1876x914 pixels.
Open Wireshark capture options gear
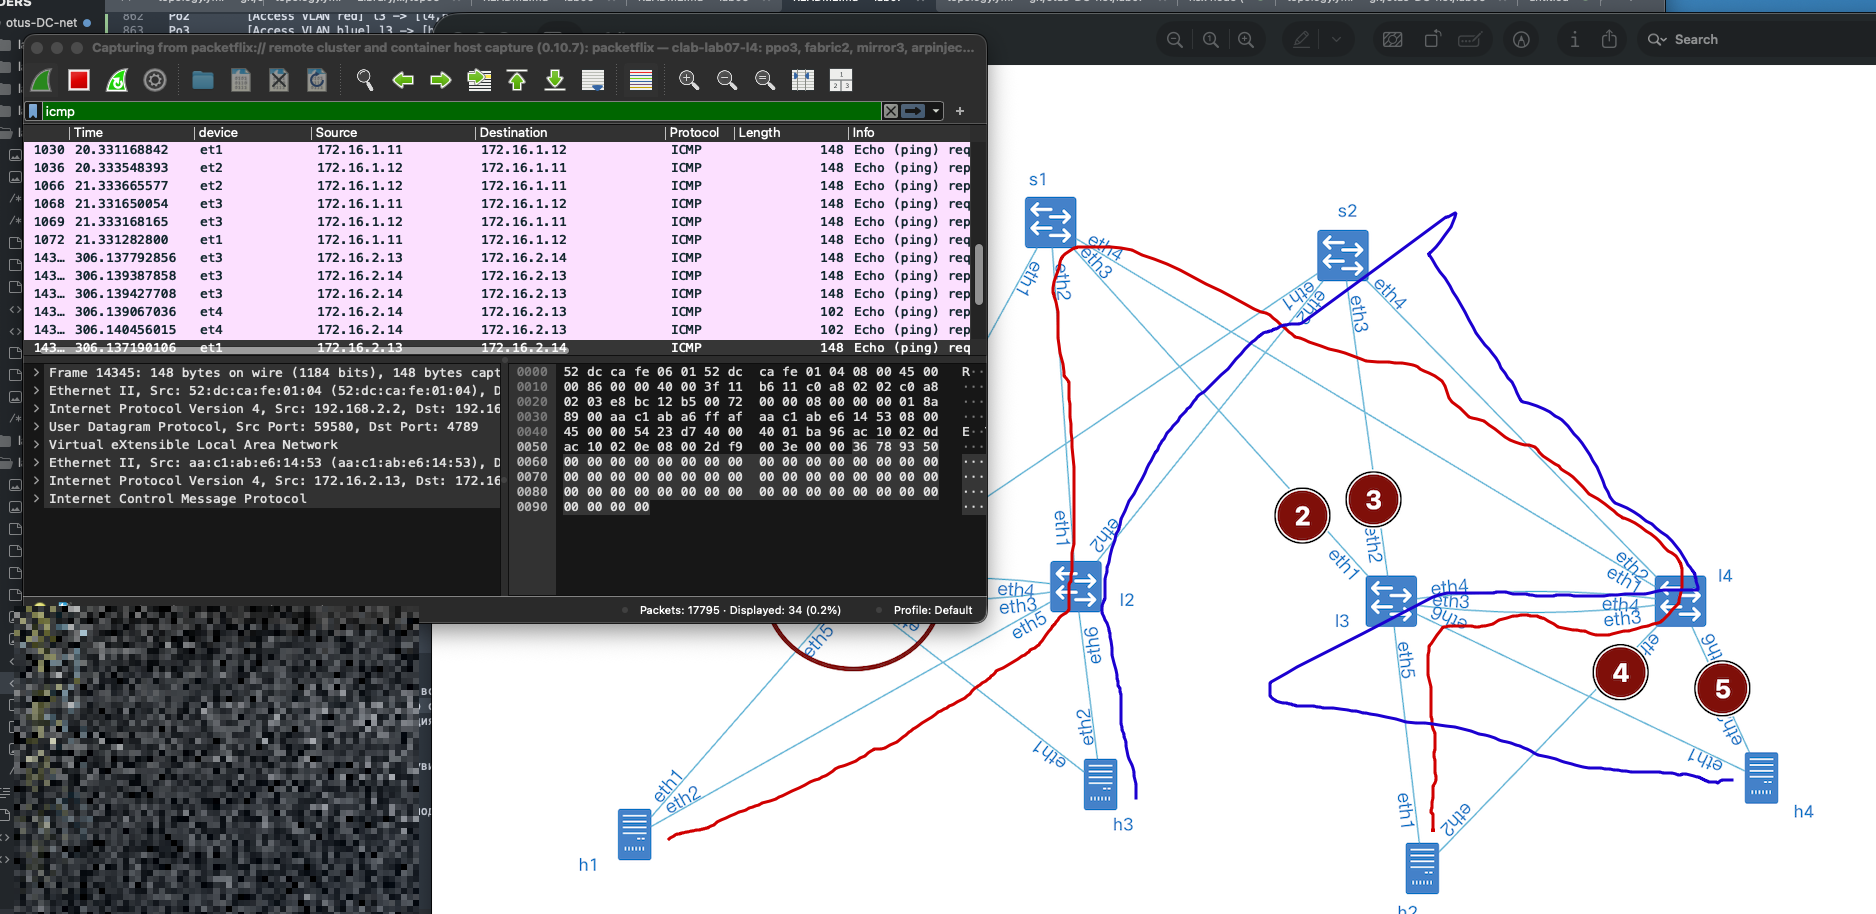pyautogui.click(x=155, y=80)
